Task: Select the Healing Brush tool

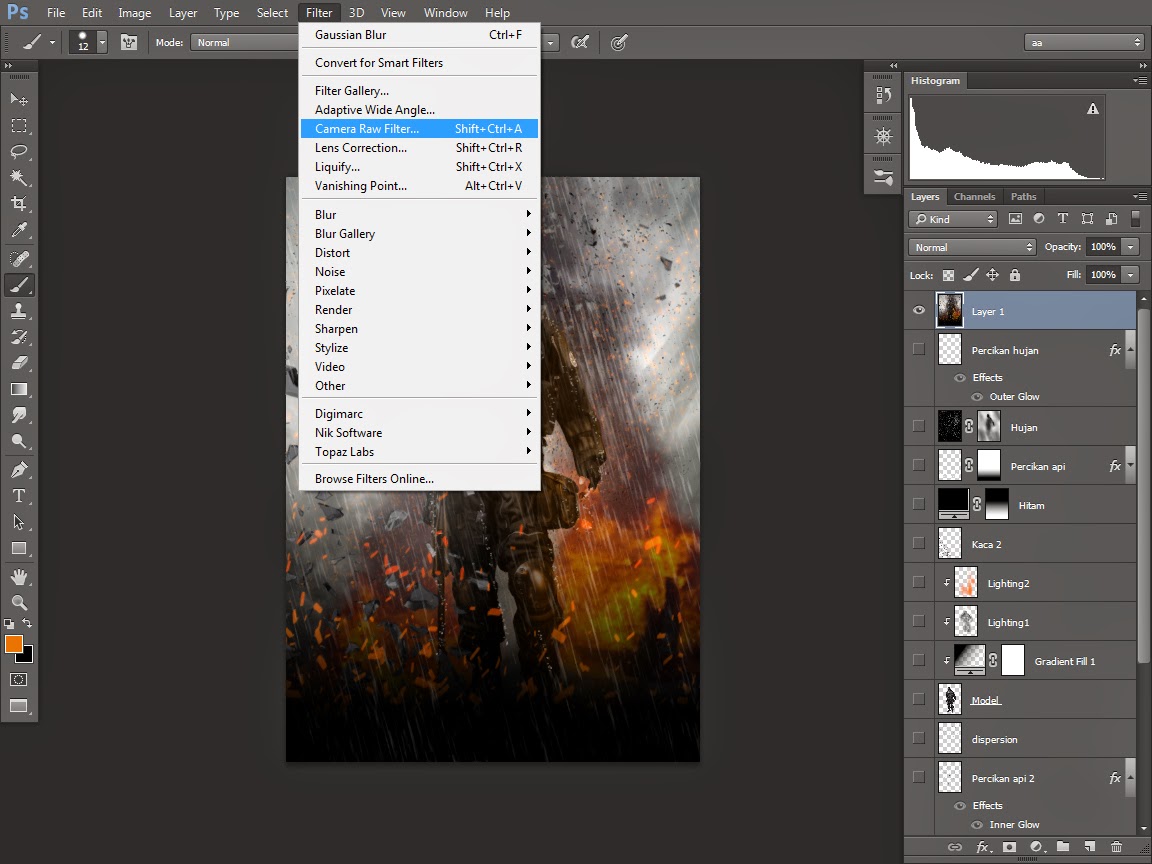Action: (x=19, y=259)
